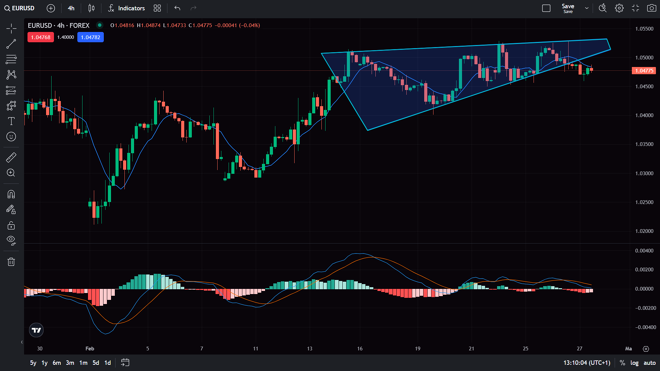Open time axis settings circle icon
The width and height of the screenshot is (660, 371).
(646, 349)
